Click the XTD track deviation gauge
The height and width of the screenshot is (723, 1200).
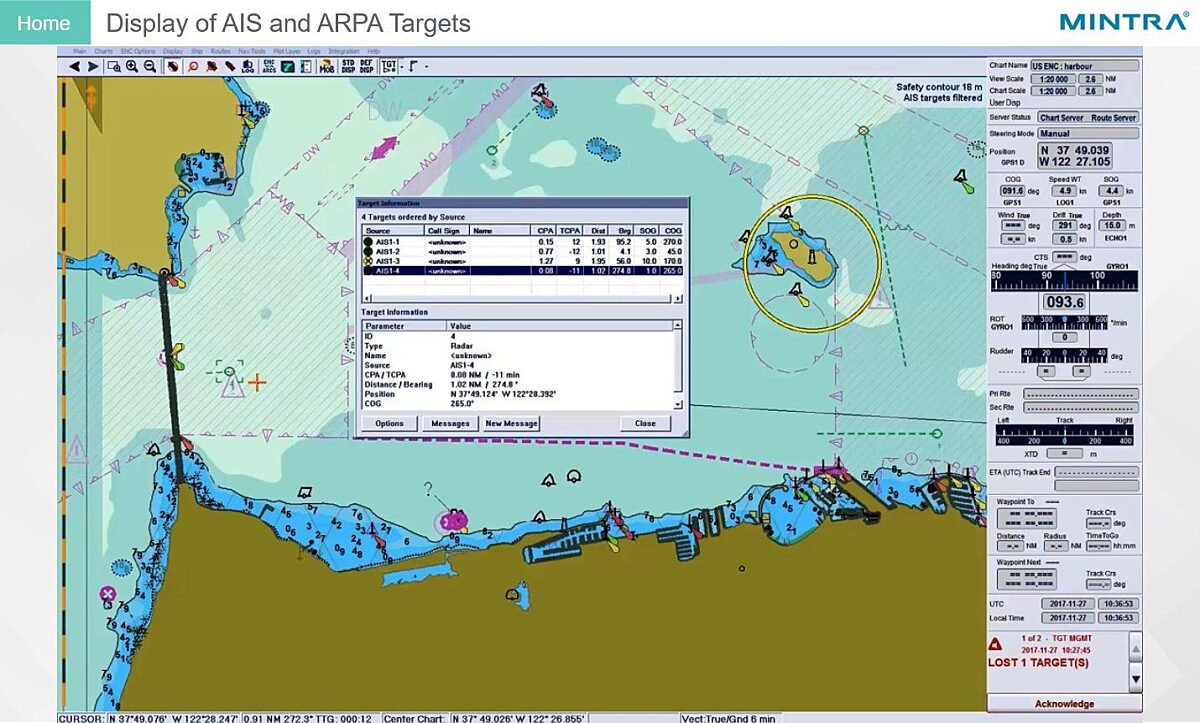click(x=1064, y=434)
